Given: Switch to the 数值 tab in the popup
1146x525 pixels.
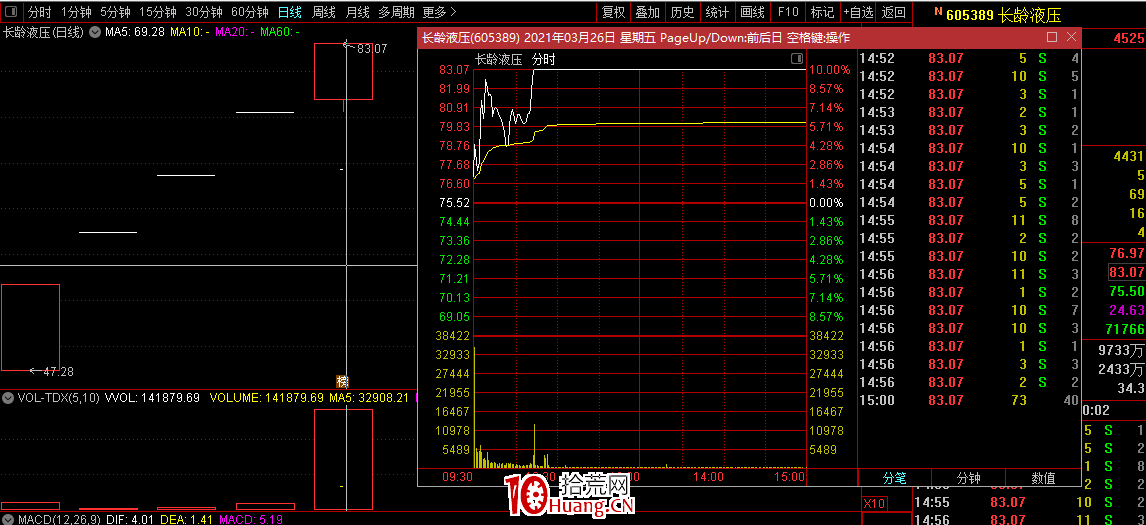Looking at the screenshot, I should pyautogui.click(x=1043, y=478).
